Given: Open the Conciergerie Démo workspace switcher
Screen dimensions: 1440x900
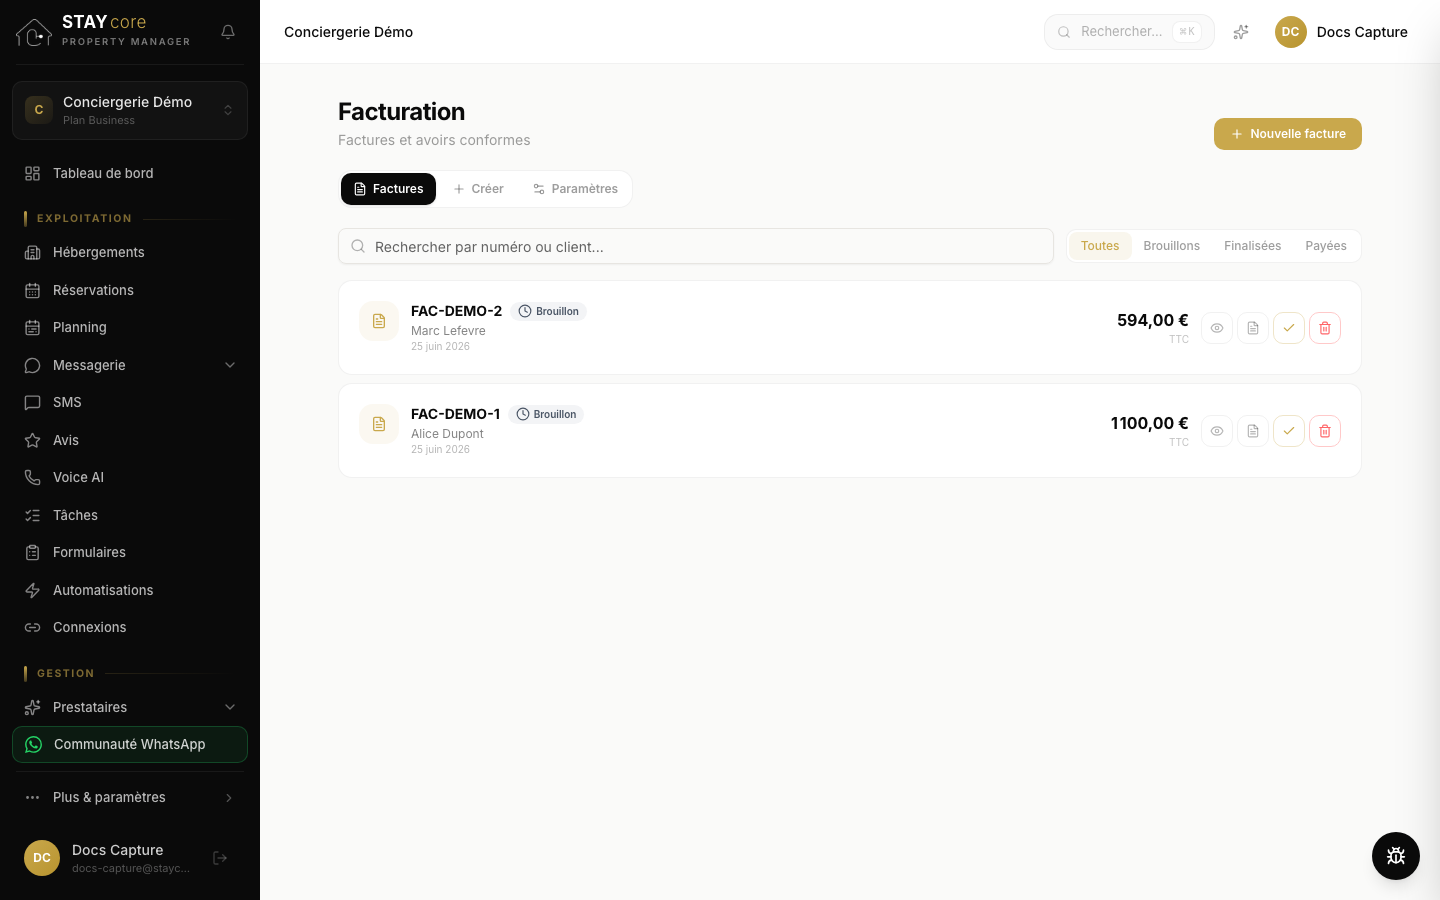Looking at the screenshot, I should [130, 110].
